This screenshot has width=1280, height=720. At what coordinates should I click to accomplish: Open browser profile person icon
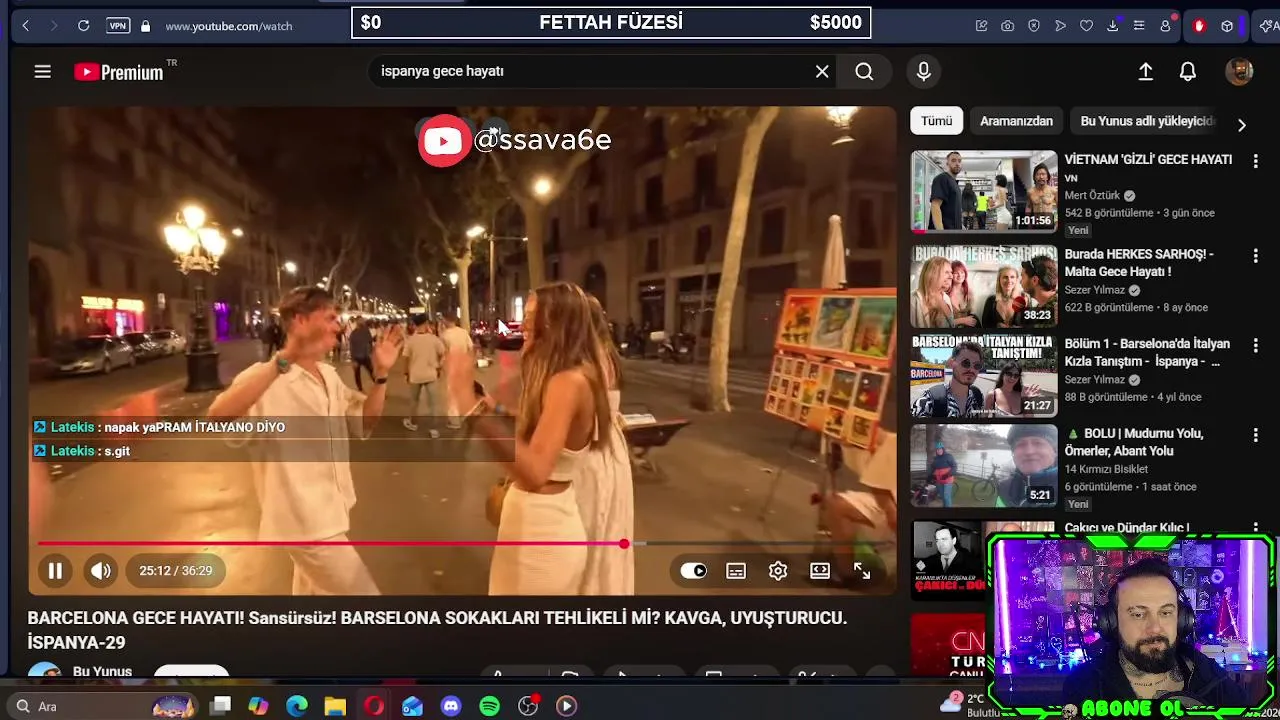(1165, 26)
